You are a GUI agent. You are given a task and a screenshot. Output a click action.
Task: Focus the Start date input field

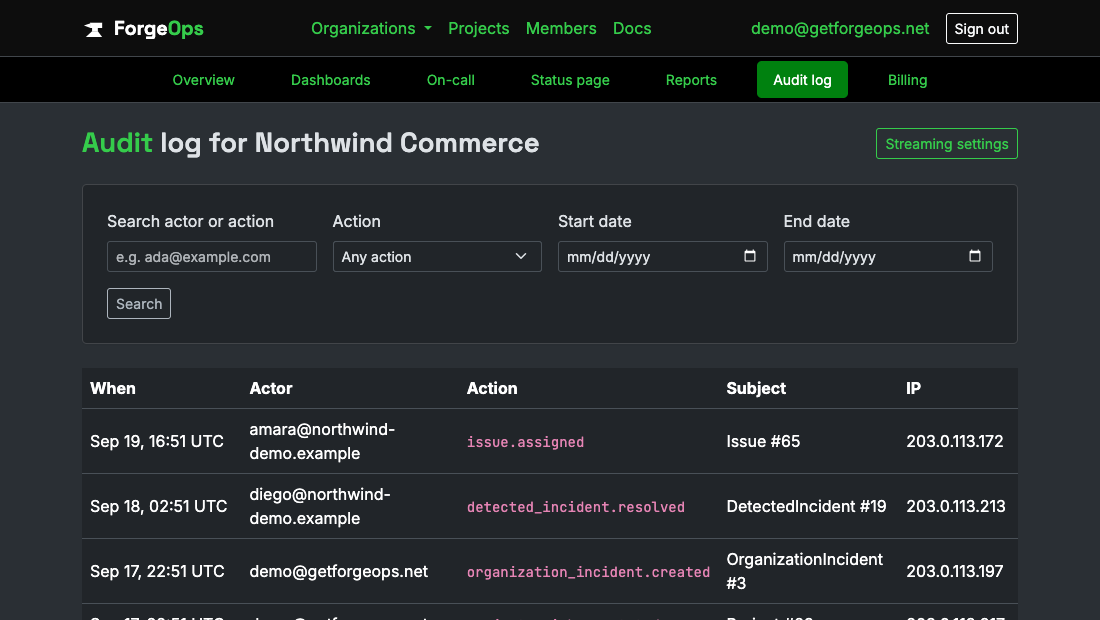coord(662,257)
